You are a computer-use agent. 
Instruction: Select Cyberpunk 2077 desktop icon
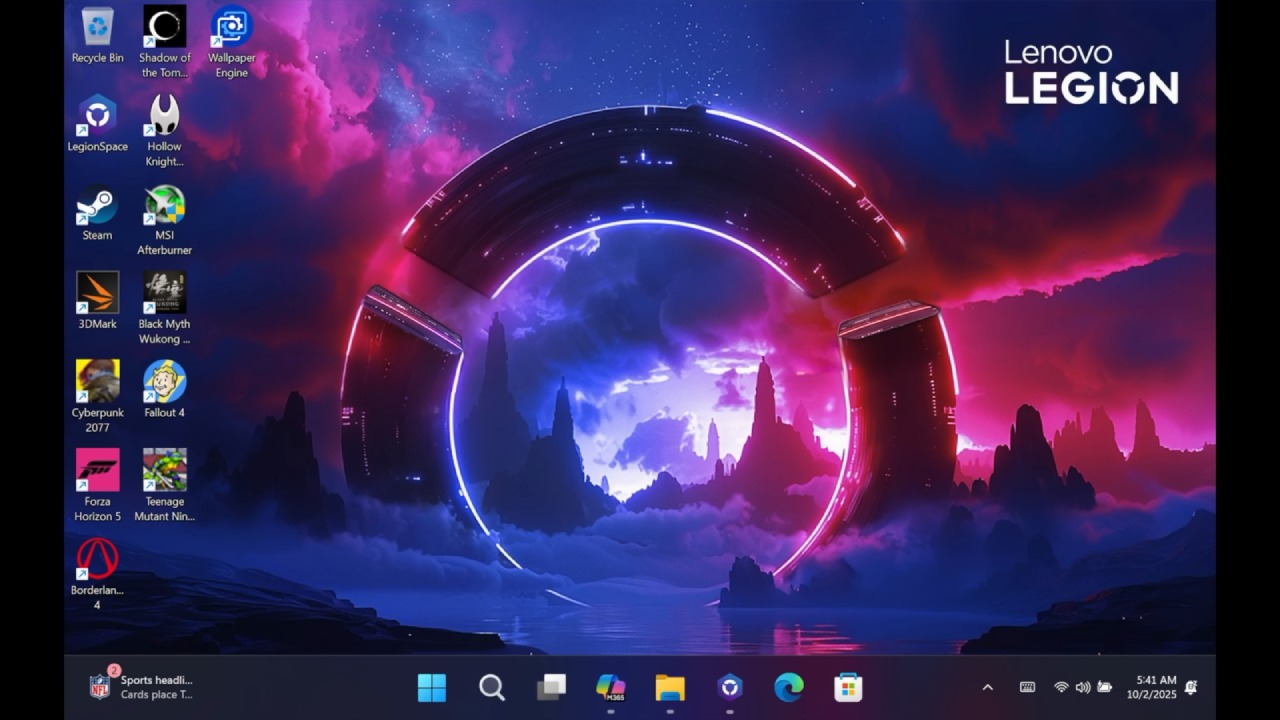pyautogui.click(x=97, y=397)
